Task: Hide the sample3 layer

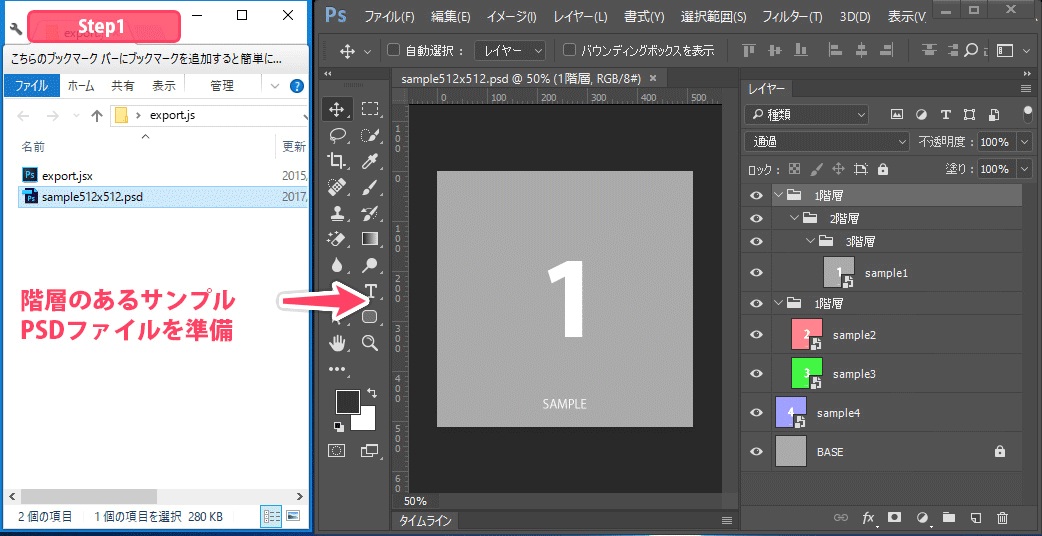Action: [x=756, y=374]
